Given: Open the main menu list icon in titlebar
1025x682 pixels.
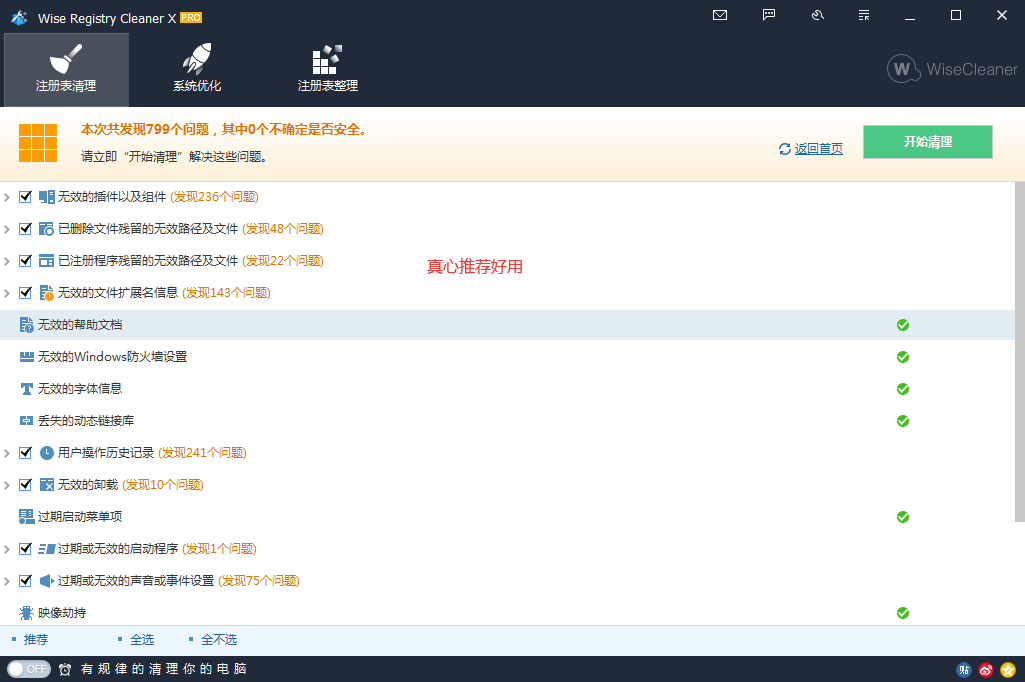Looking at the screenshot, I should [863, 15].
